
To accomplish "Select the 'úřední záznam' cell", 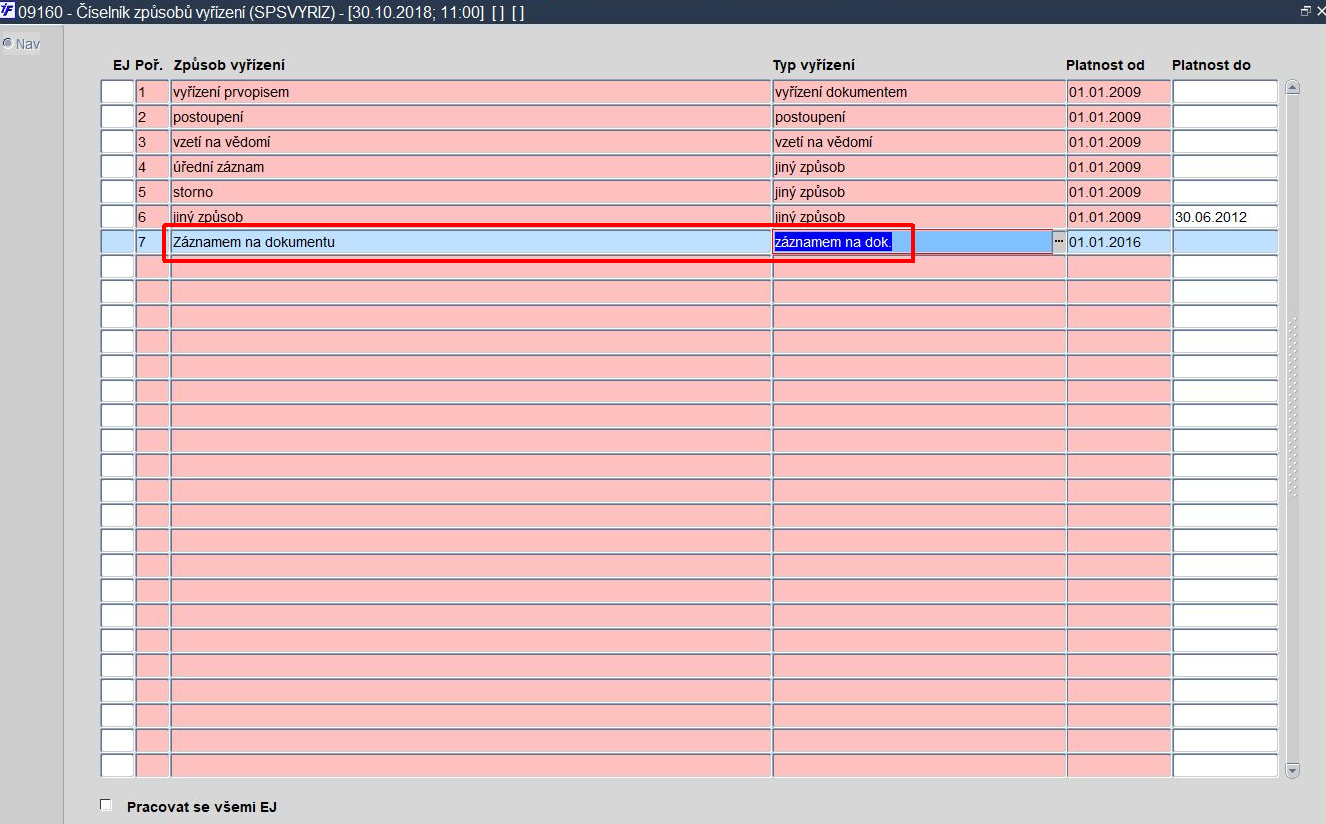I will click(x=471, y=167).
